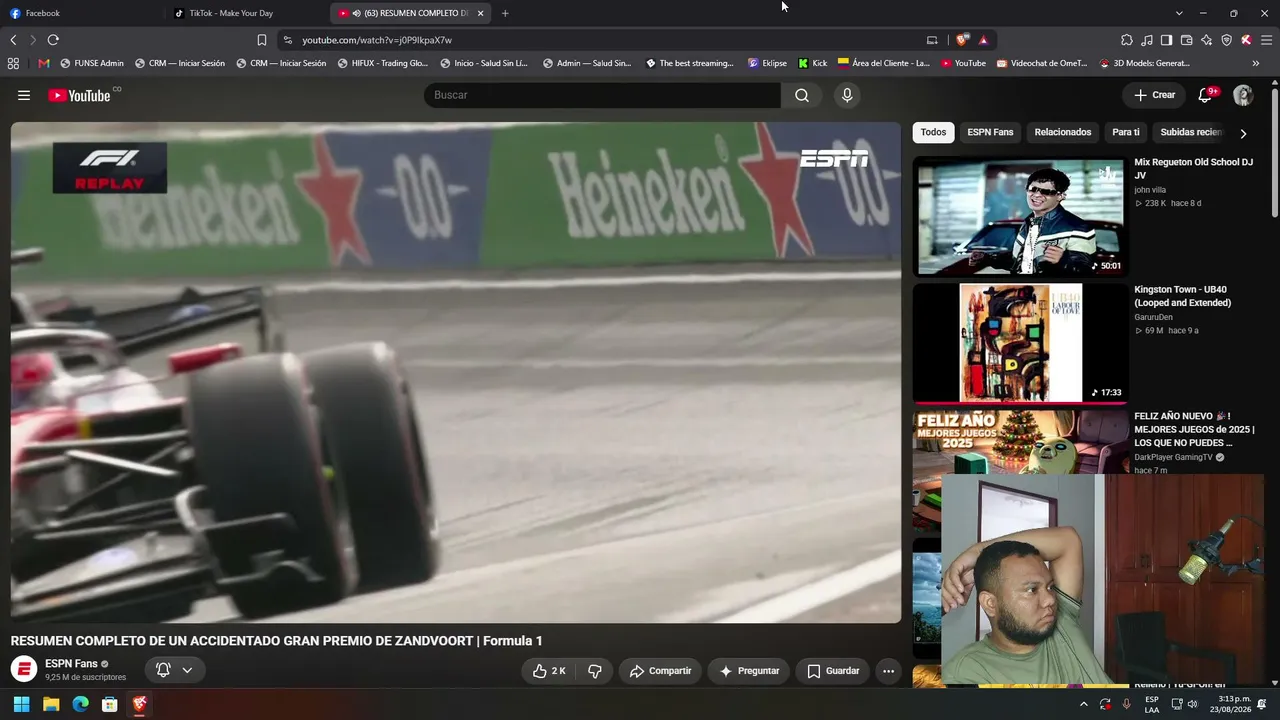Open Microsoft Store from the taskbar
Viewport: 1280px width, 720px height.
point(110,704)
